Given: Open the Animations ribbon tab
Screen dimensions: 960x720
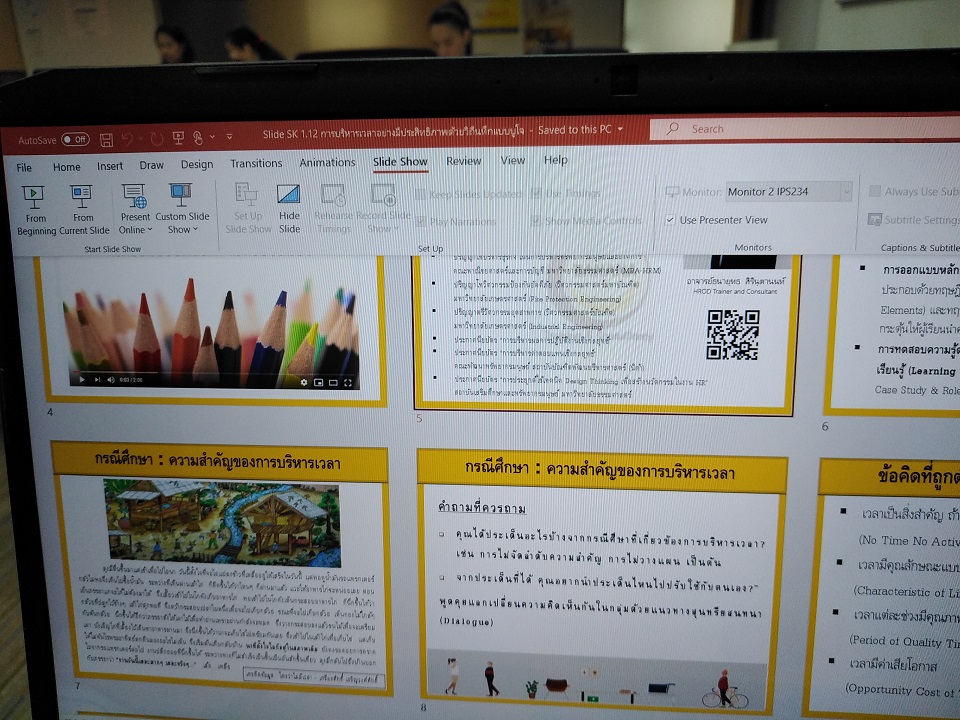Looking at the screenshot, I should tap(327, 162).
